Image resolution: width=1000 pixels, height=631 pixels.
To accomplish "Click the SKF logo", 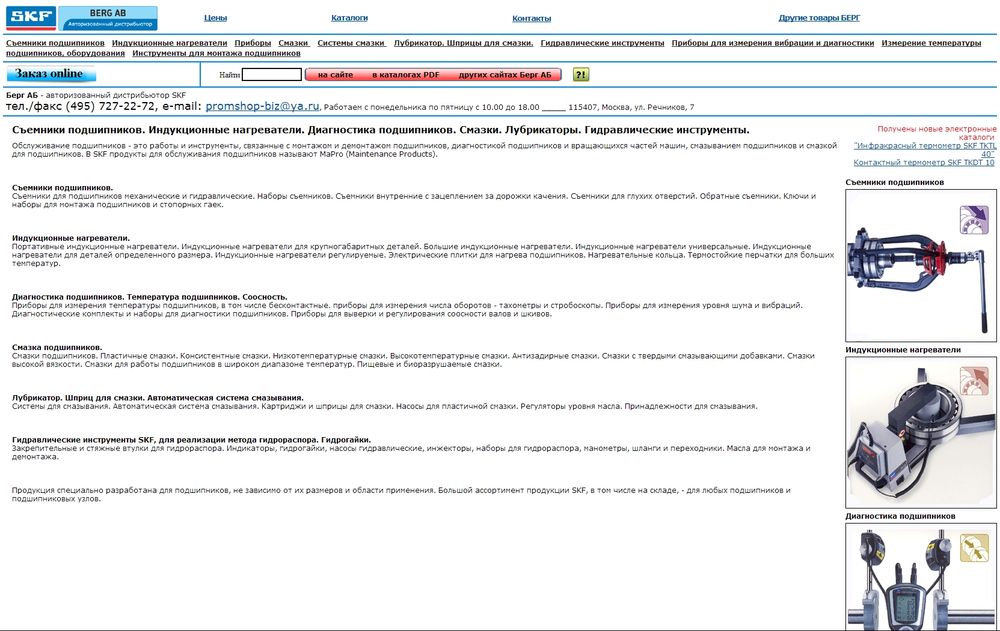I will (31, 18).
